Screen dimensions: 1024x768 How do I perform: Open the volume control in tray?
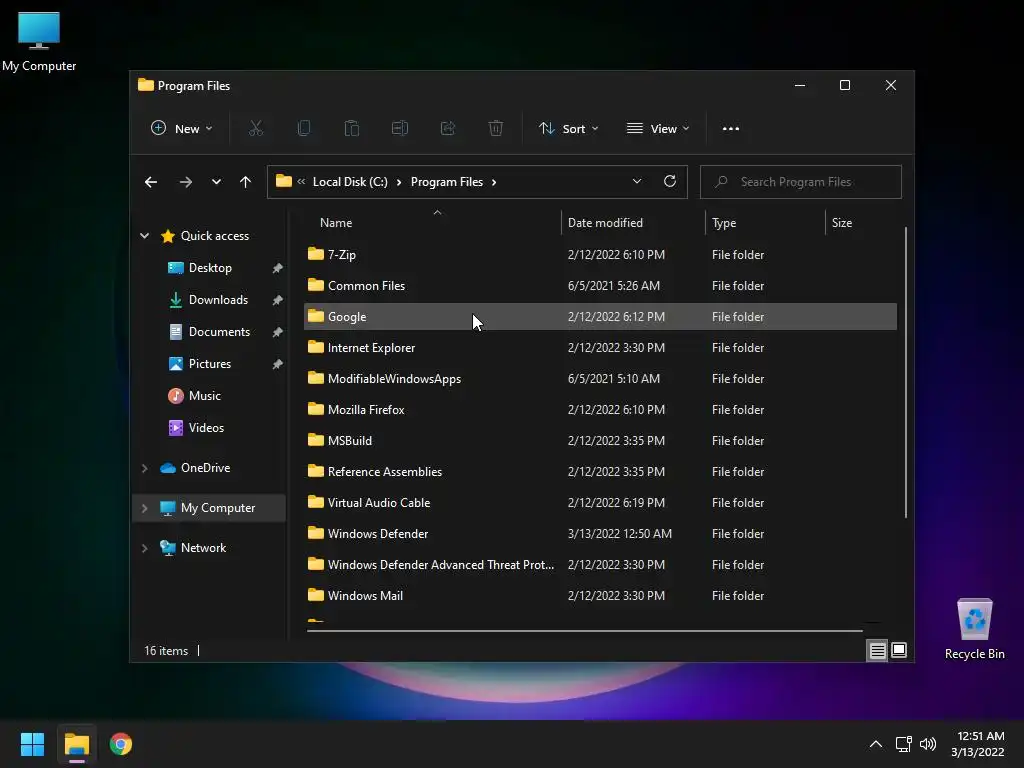[x=927, y=744]
